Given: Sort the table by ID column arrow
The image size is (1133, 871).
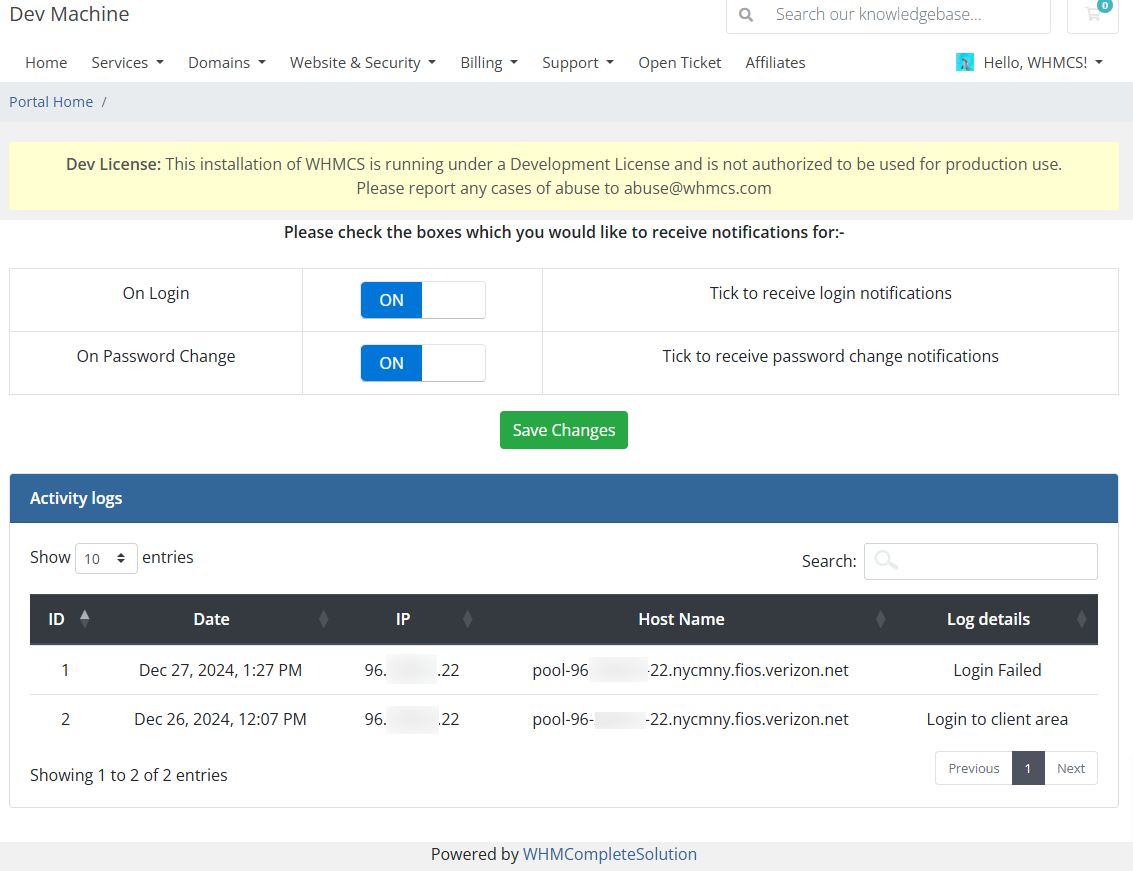Looking at the screenshot, I should pos(85,618).
